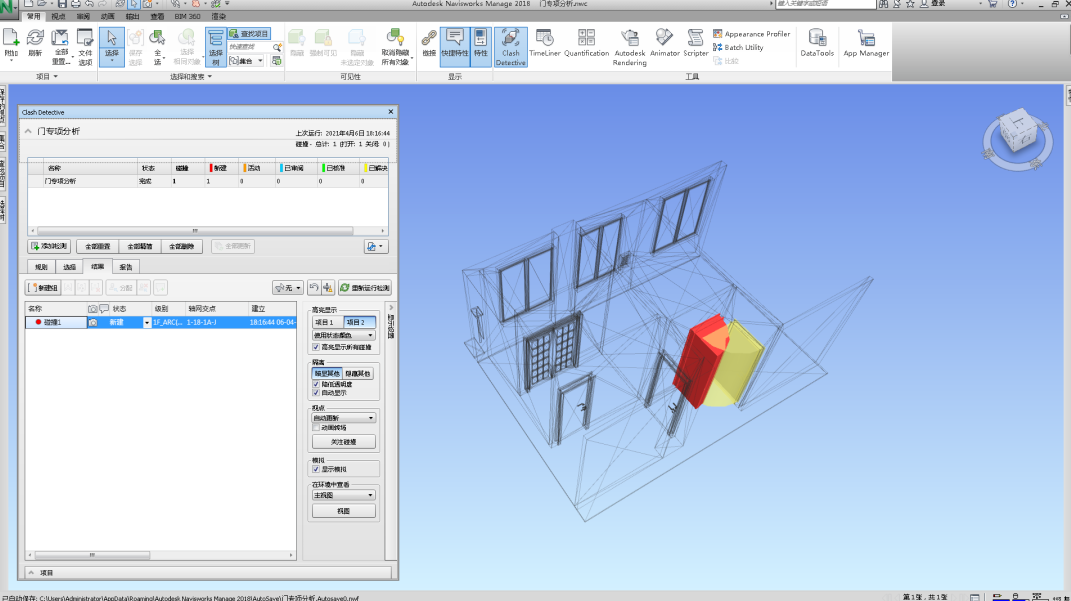Open Autodesk Rendering tool
Viewport: 1071px width, 601px height.
(629, 46)
